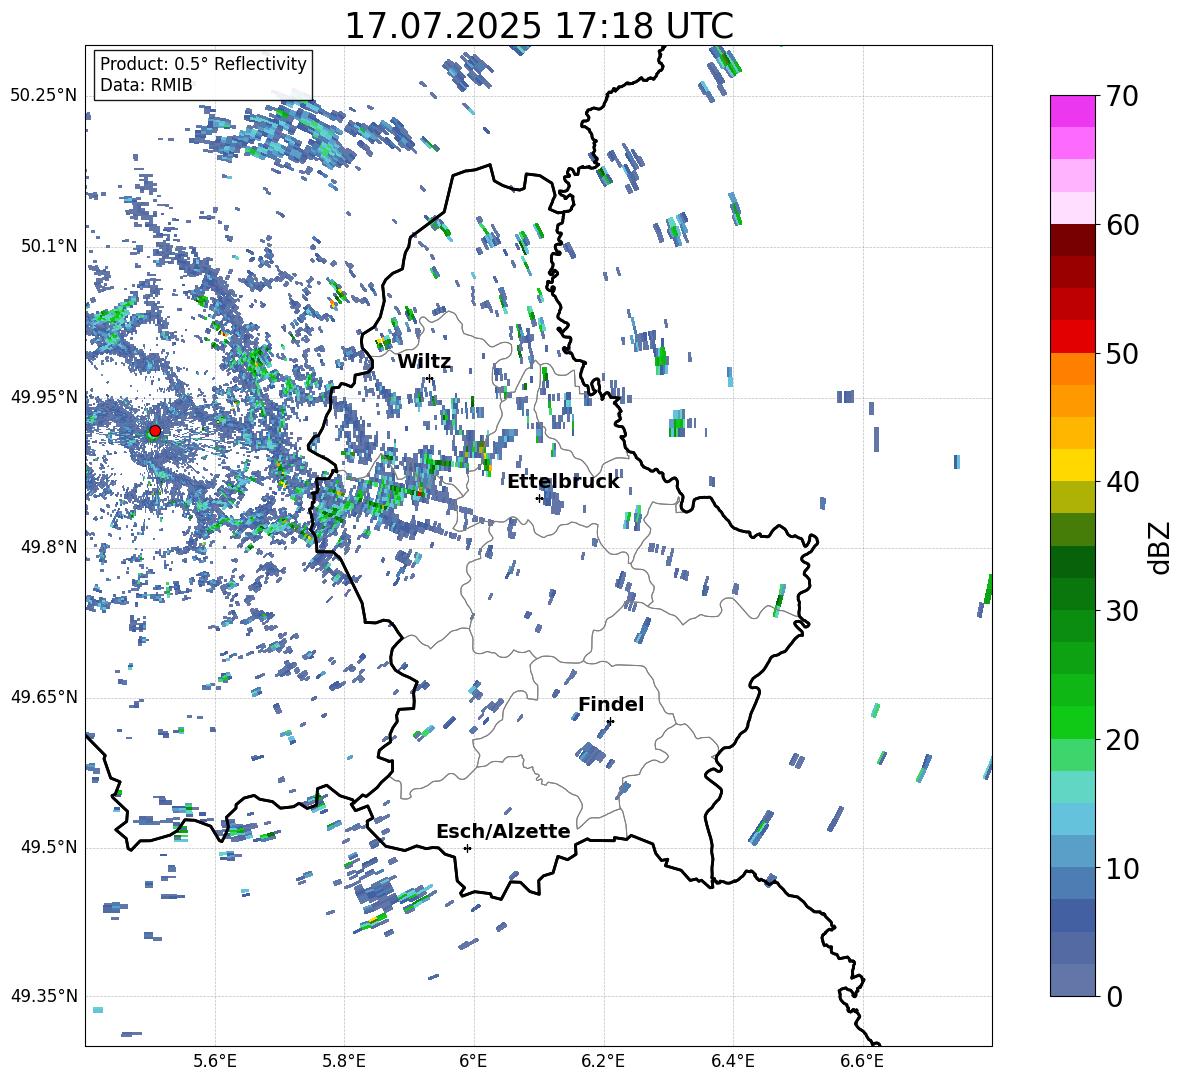Click the 'Data: RMIB' text
Image resolution: width=1184 pixels, height=1081 pixels.
click(x=146, y=85)
